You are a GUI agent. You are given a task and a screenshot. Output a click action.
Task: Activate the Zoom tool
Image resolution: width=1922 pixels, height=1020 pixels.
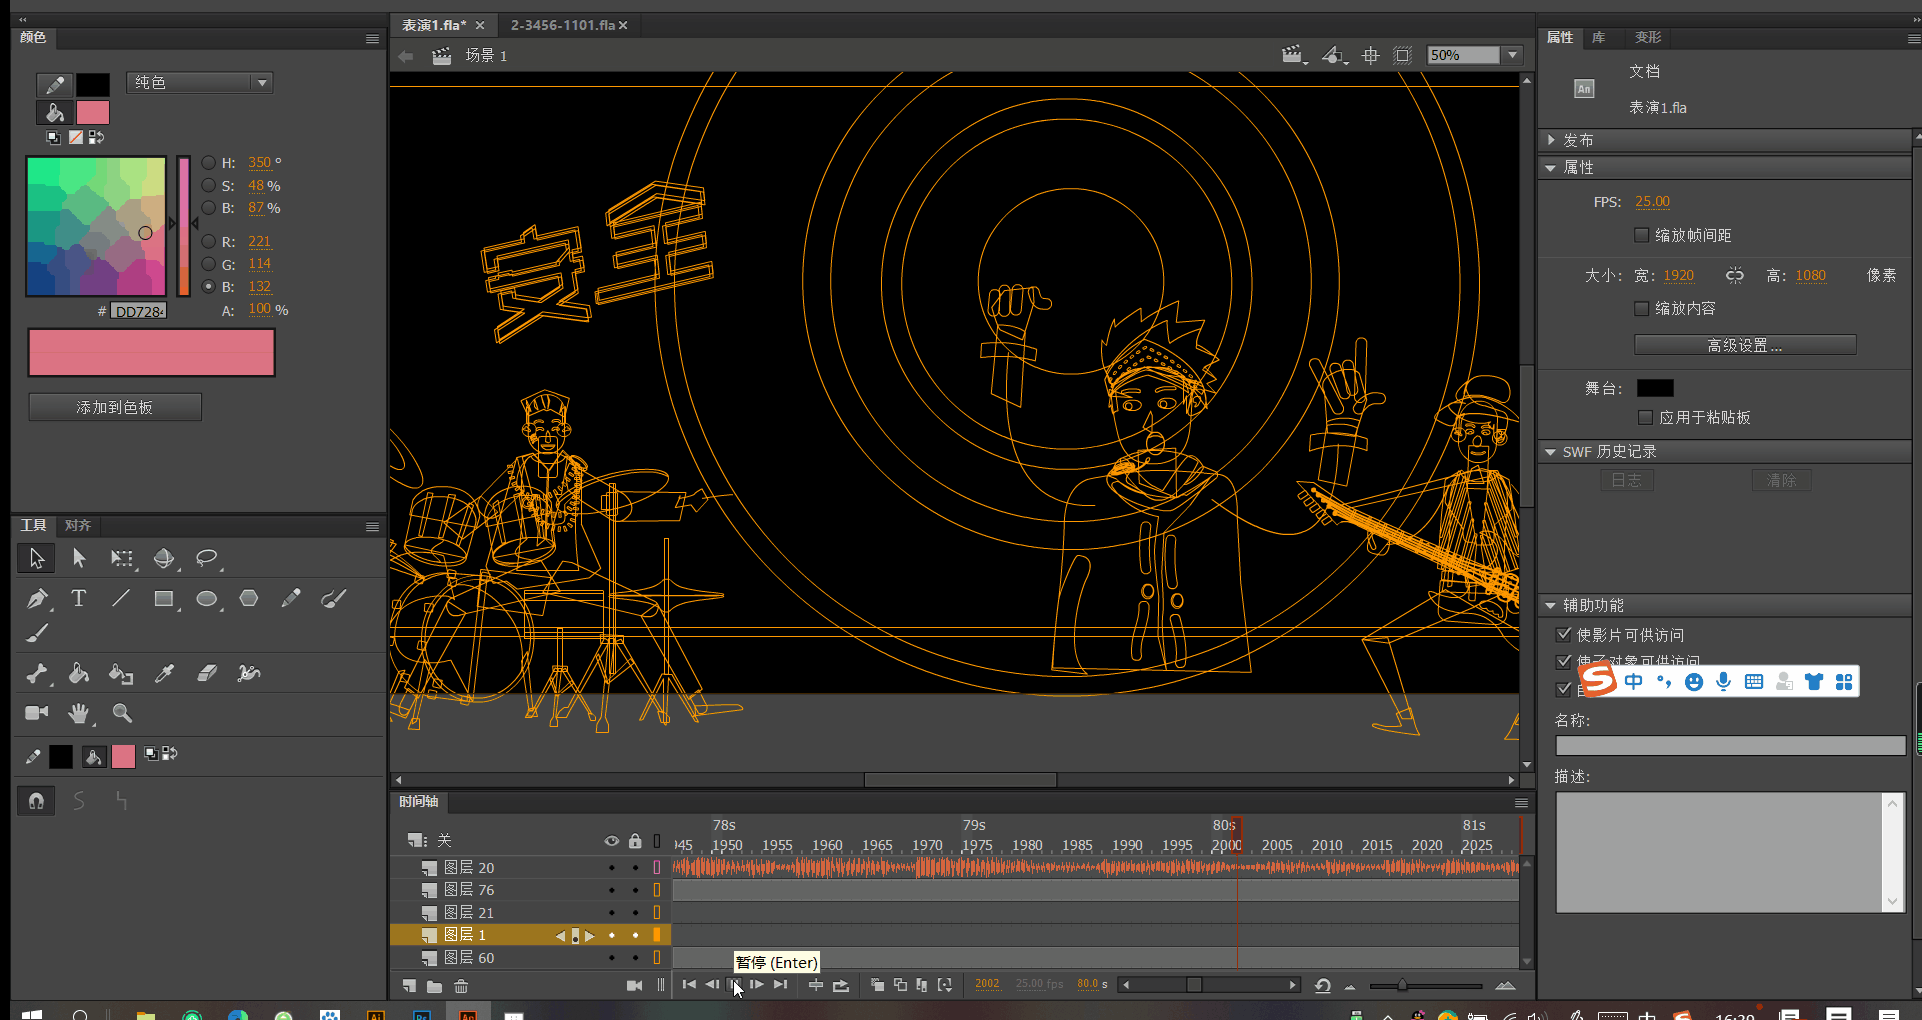coord(122,713)
